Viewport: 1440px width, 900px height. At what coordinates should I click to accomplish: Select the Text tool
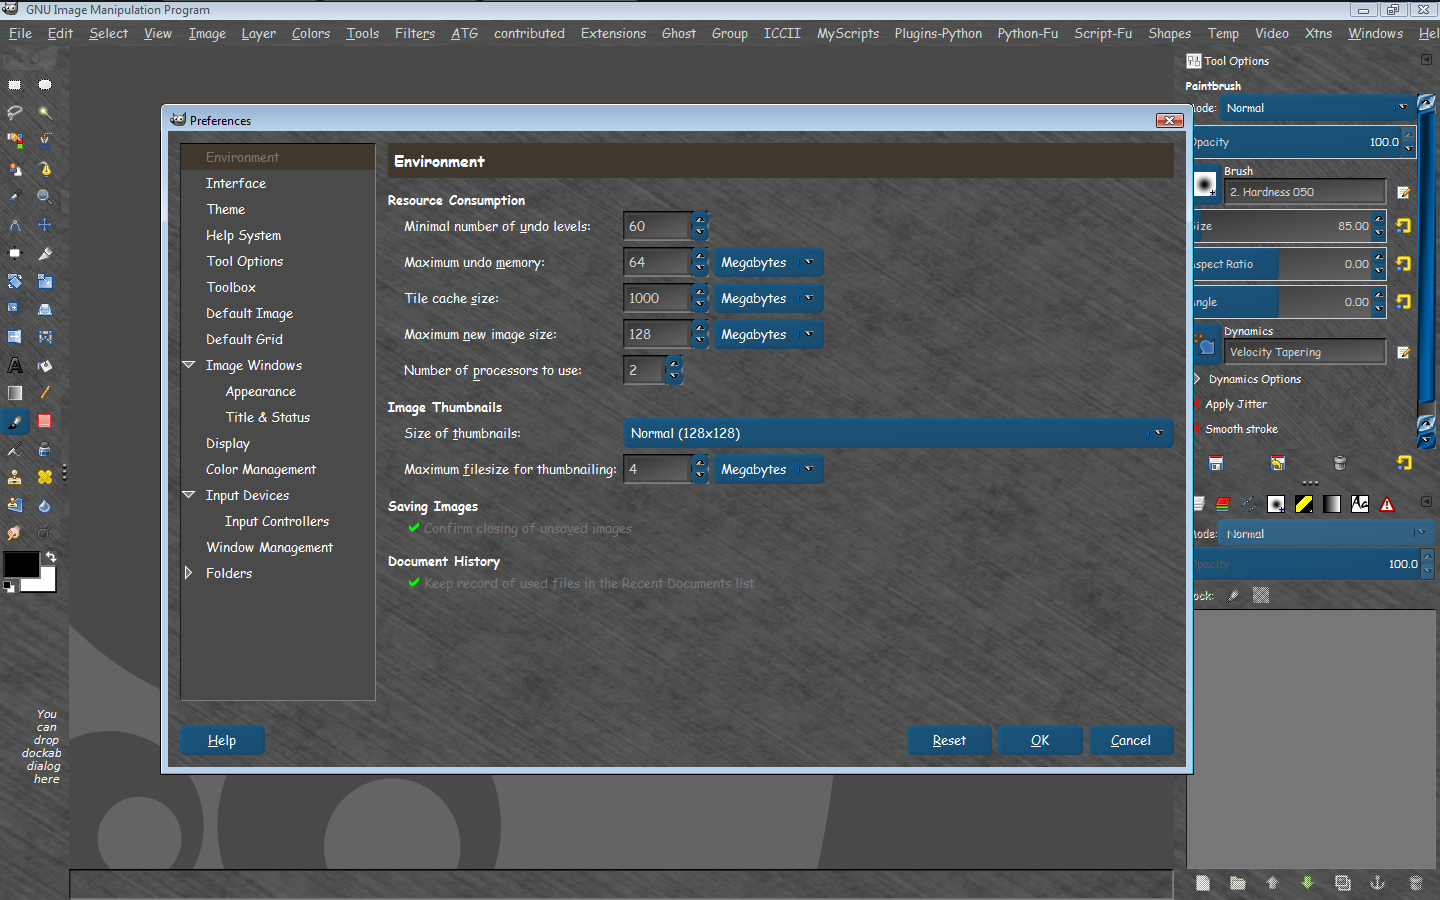click(x=15, y=366)
